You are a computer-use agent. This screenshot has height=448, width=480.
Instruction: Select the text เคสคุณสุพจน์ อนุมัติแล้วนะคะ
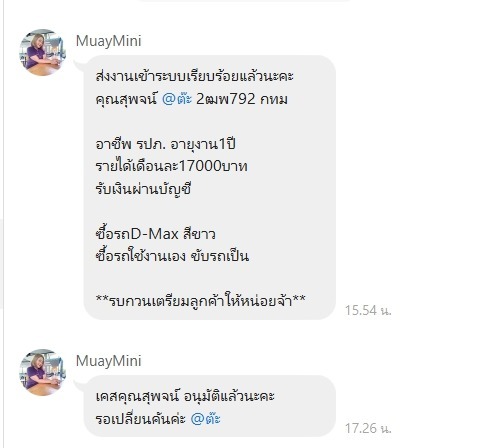185,396
